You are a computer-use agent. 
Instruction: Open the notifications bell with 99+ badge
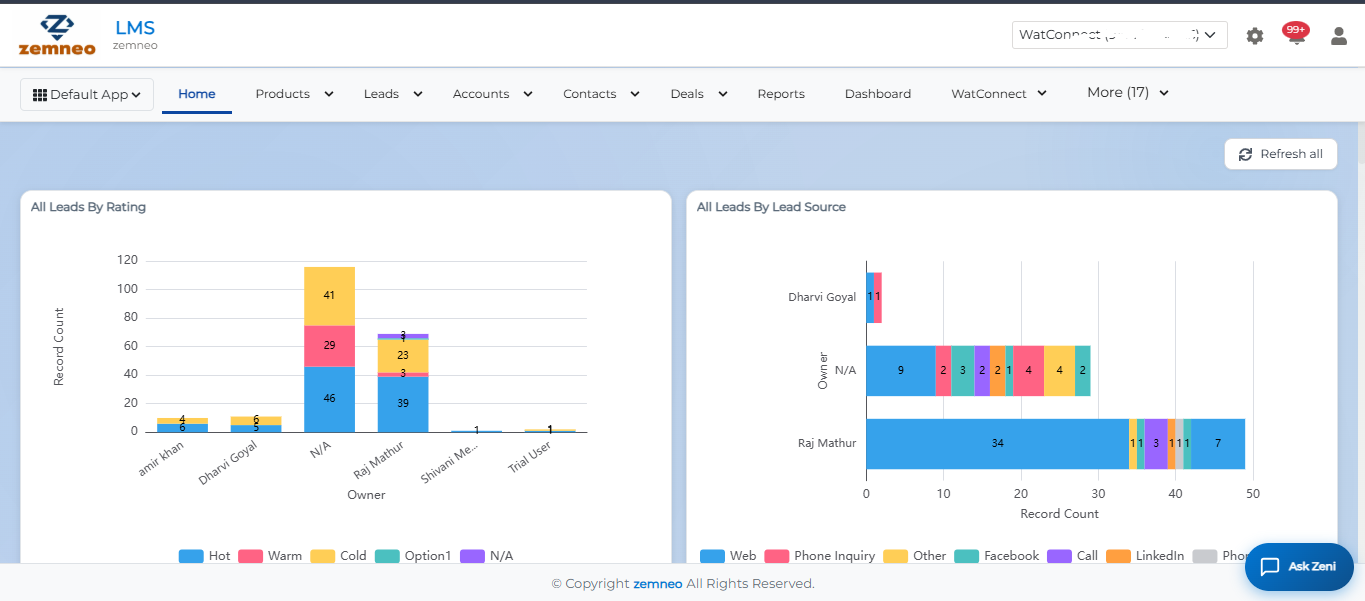pyautogui.click(x=1296, y=35)
